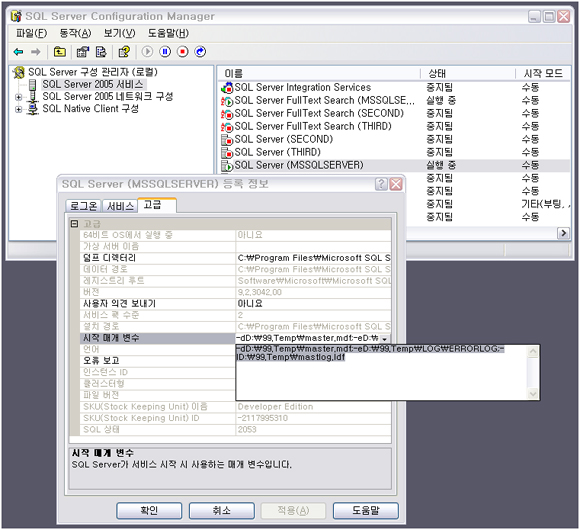Click the Pause service toolbar icon
The width and height of the screenshot is (580, 530).
pyautogui.click(x=165, y=52)
